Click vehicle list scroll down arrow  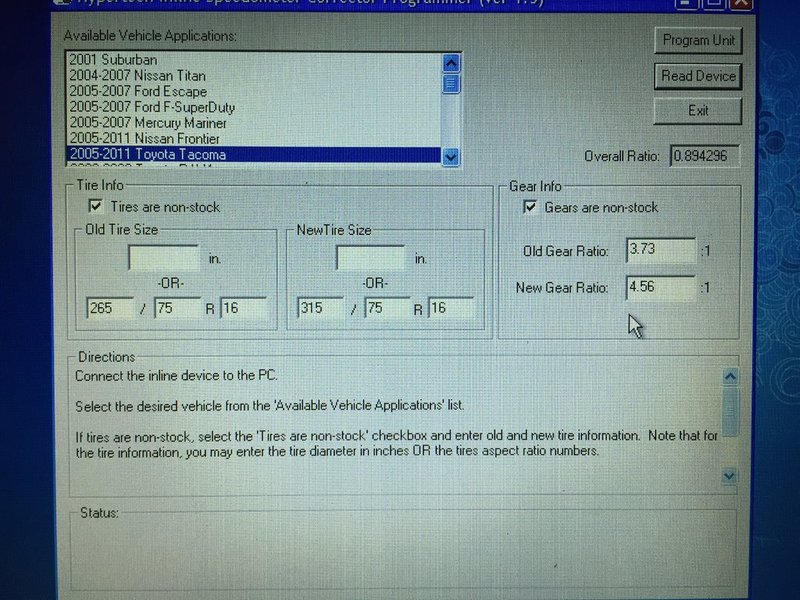click(451, 157)
